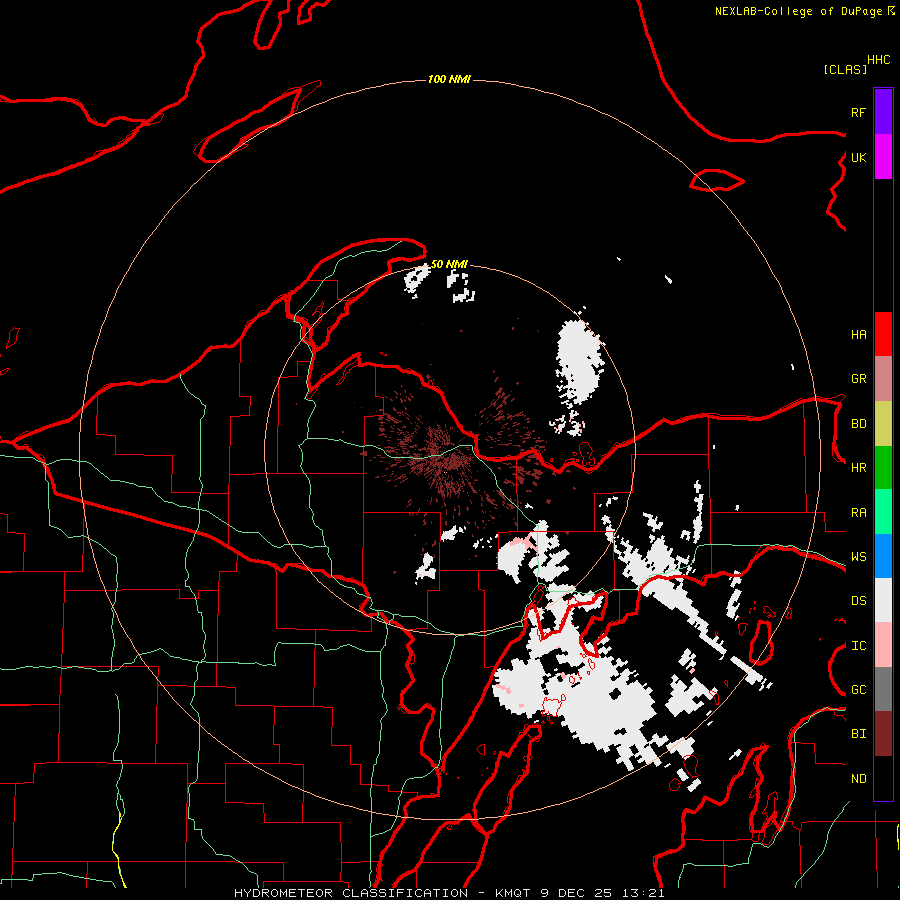Click the IC legend label
Screen dimensions: 900x900
[859, 646]
